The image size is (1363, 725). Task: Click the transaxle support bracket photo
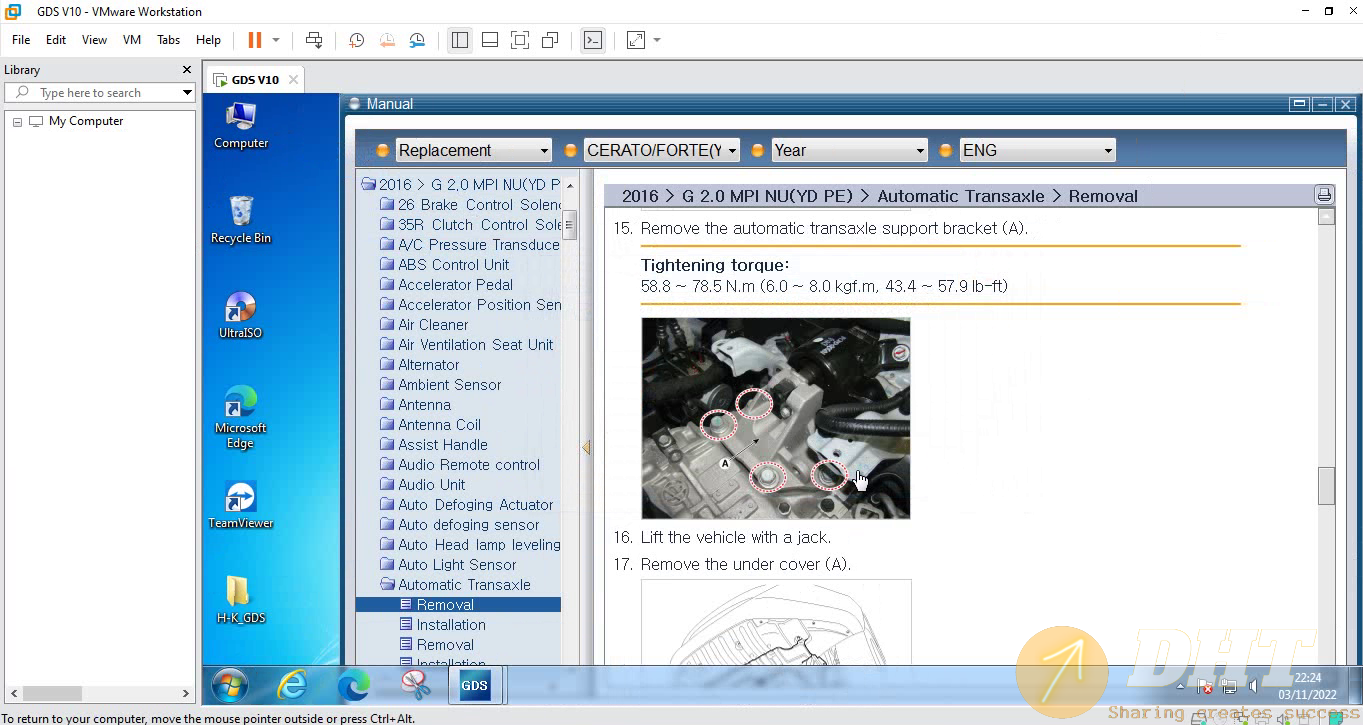click(x=776, y=418)
